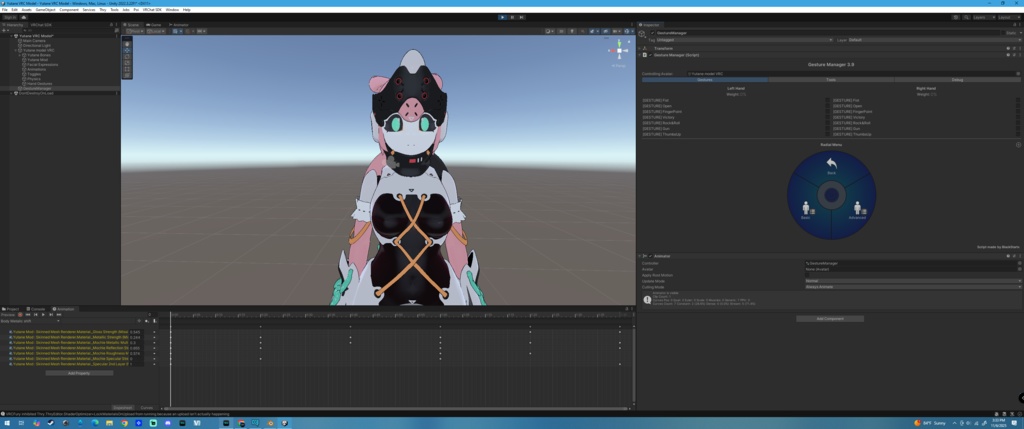Click the add keyframe icon
This screenshot has width=1024, height=429.
[146, 321]
